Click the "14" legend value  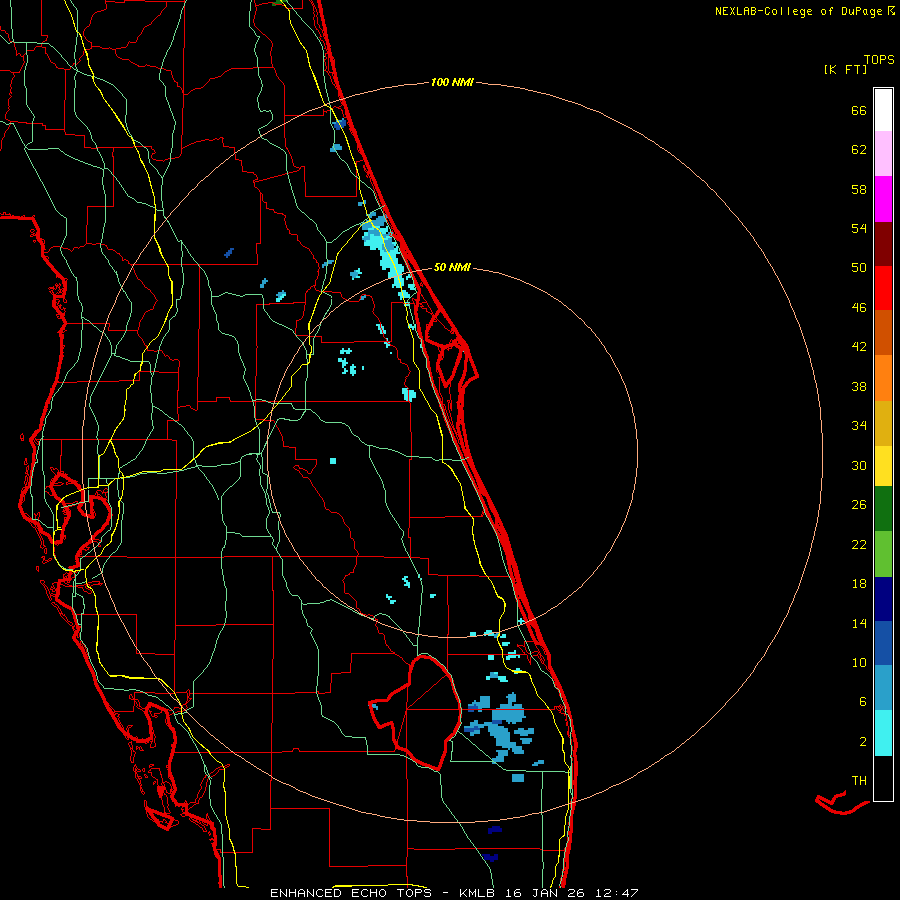pyautogui.click(x=859, y=623)
